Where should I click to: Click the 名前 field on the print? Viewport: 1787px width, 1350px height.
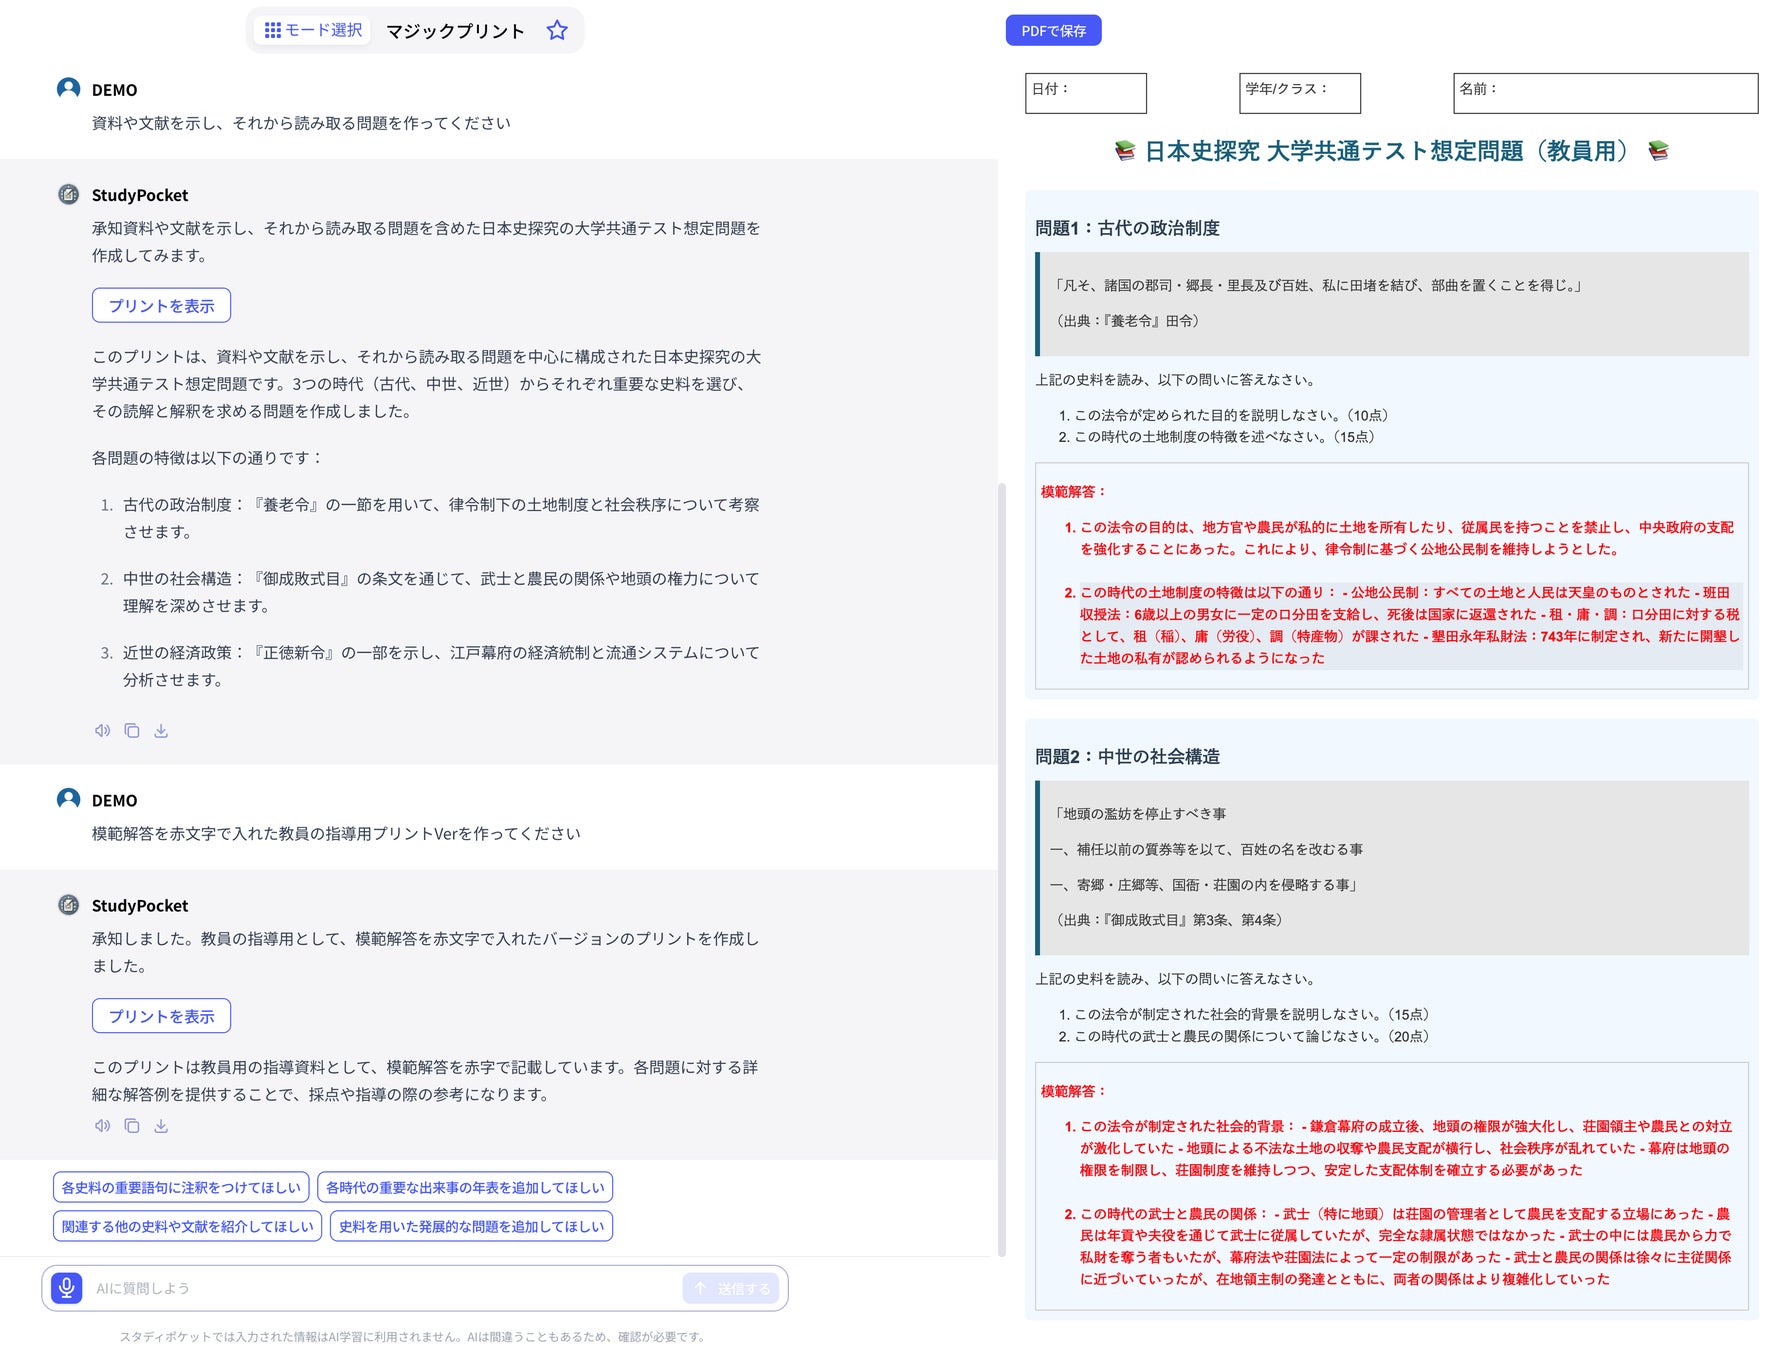1606,93
